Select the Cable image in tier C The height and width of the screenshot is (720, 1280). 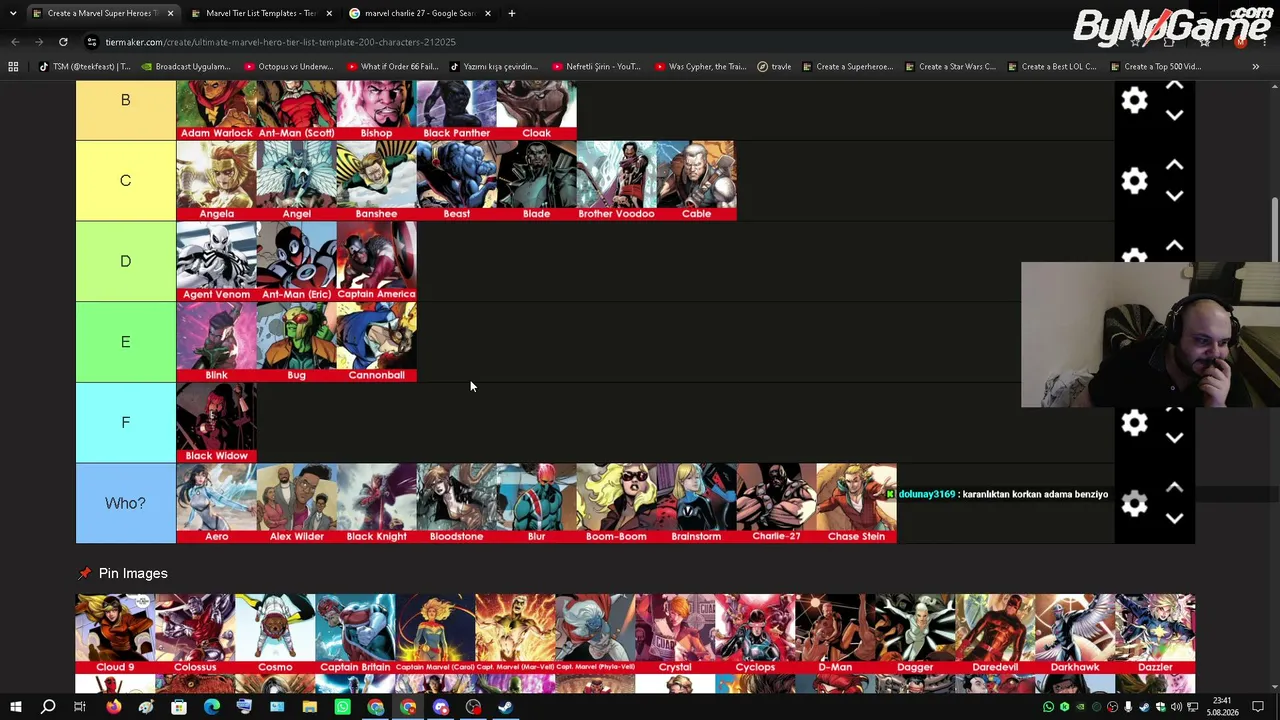(696, 181)
